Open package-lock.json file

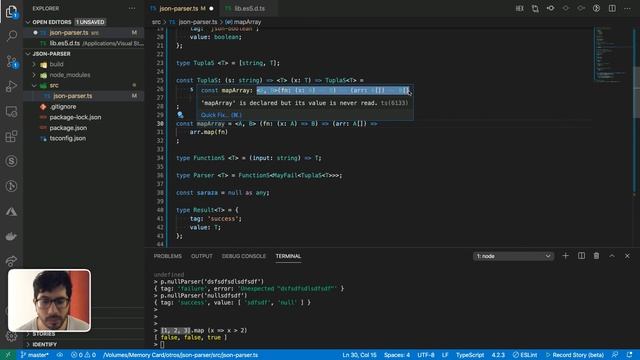coord(75,117)
